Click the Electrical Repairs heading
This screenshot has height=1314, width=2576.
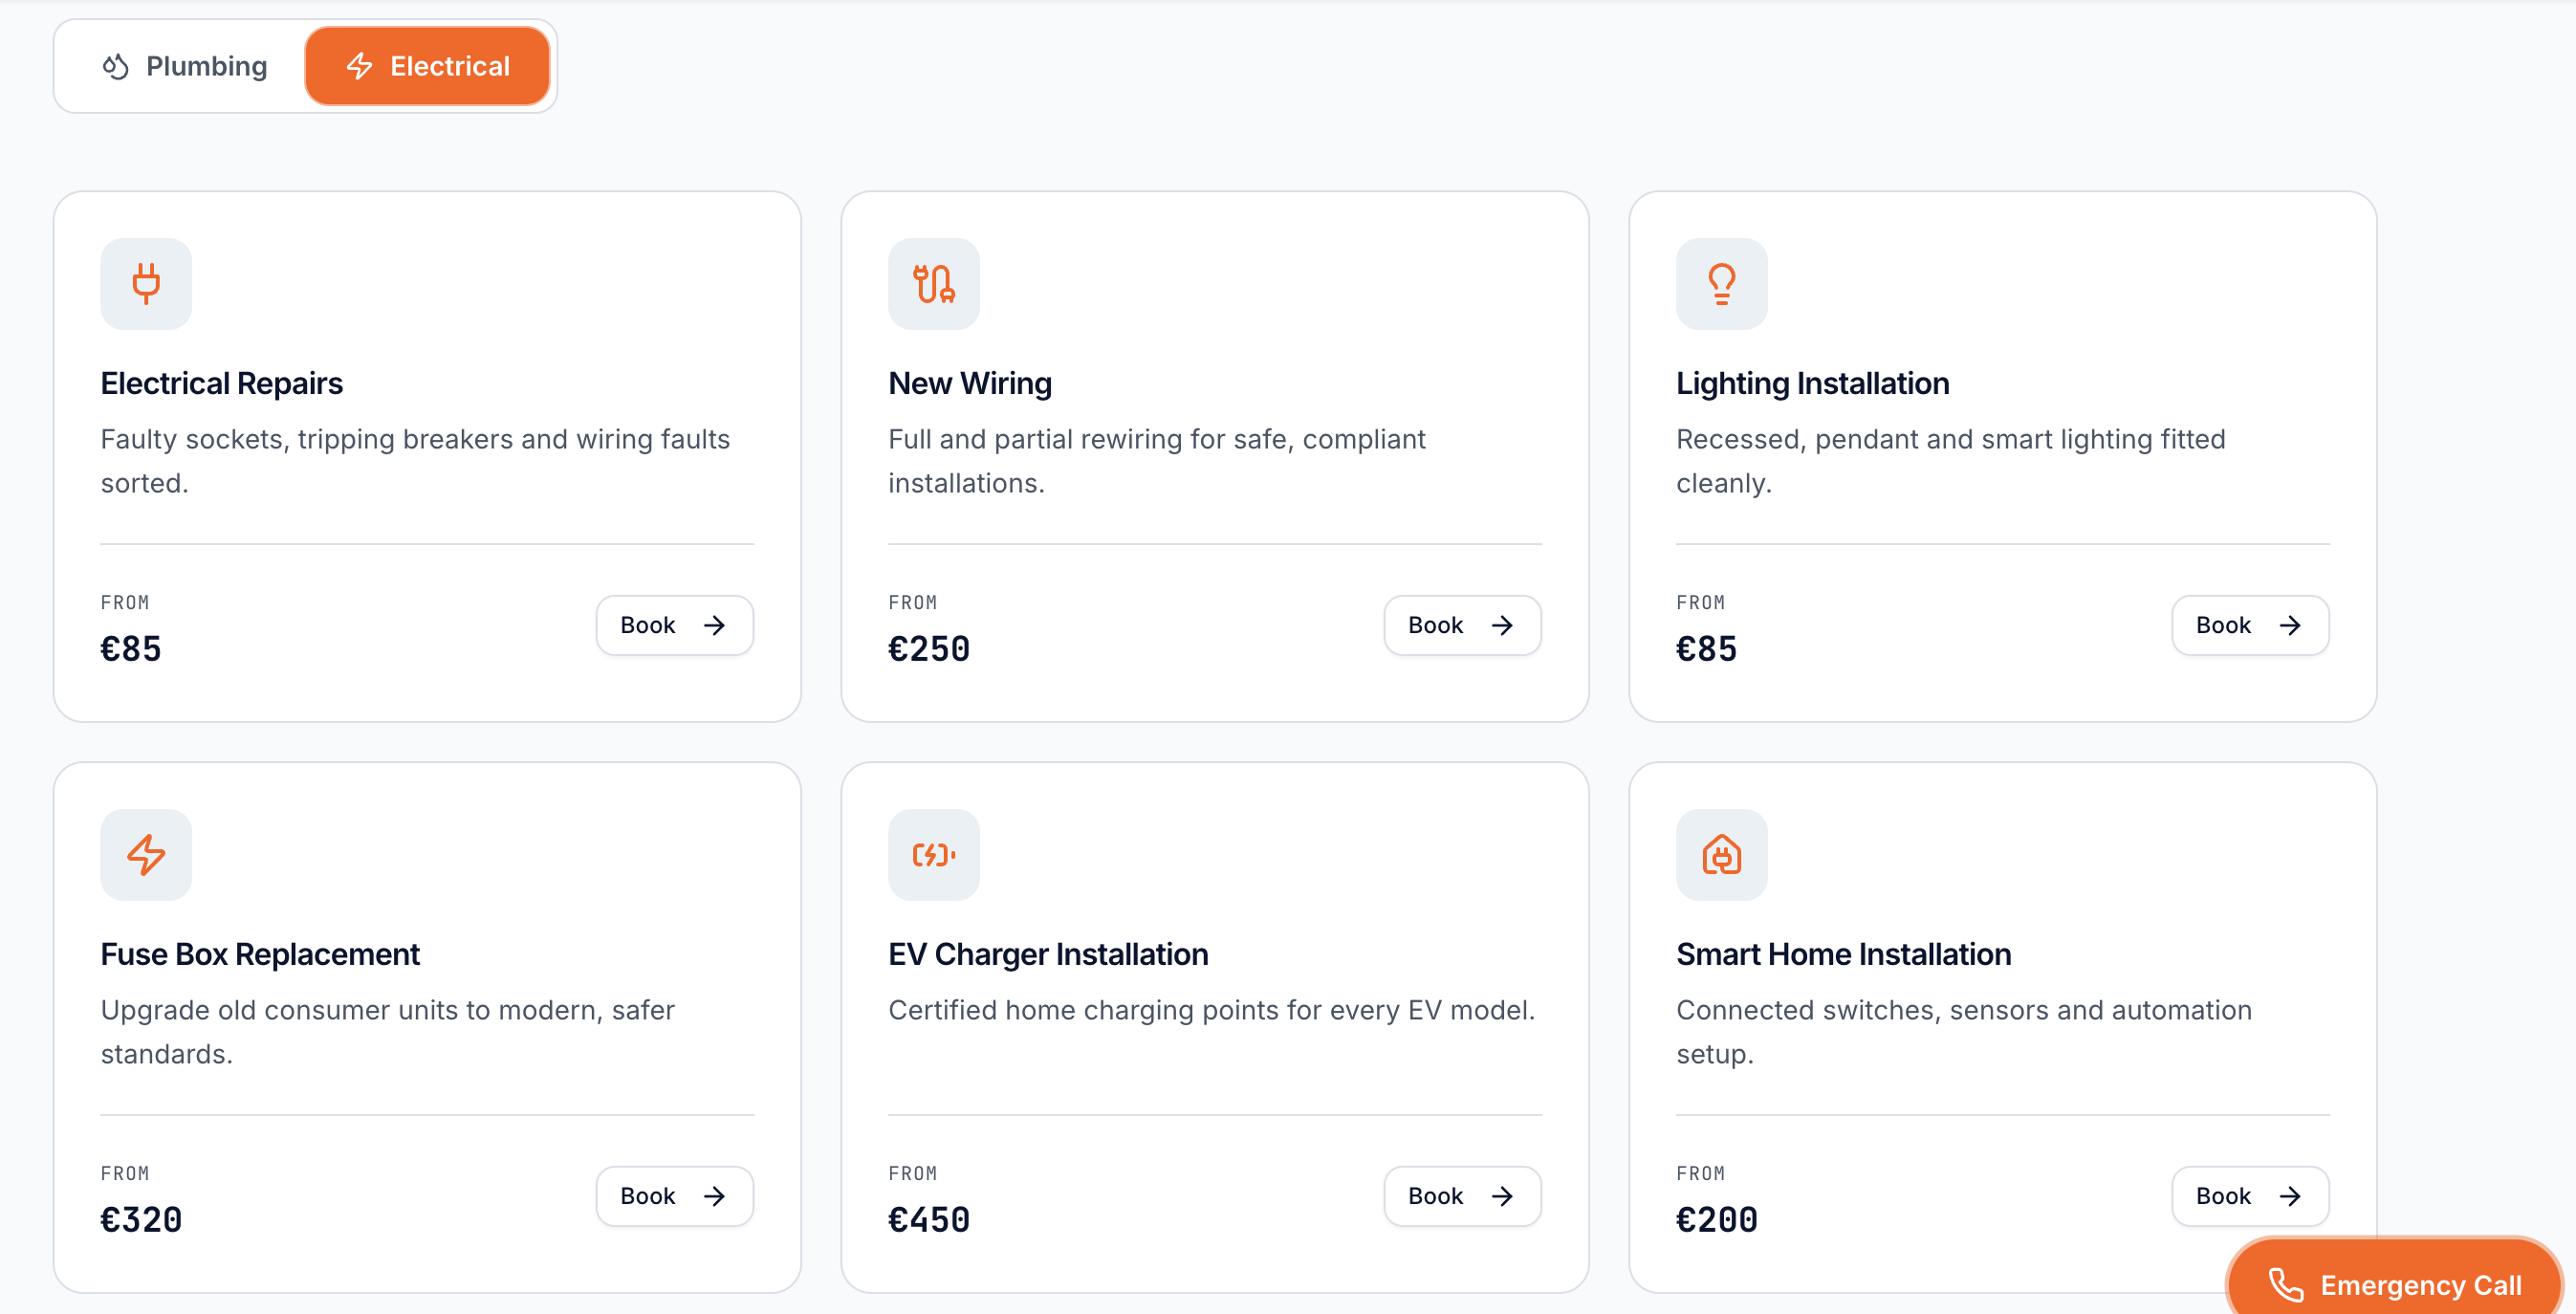pyautogui.click(x=221, y=383)
